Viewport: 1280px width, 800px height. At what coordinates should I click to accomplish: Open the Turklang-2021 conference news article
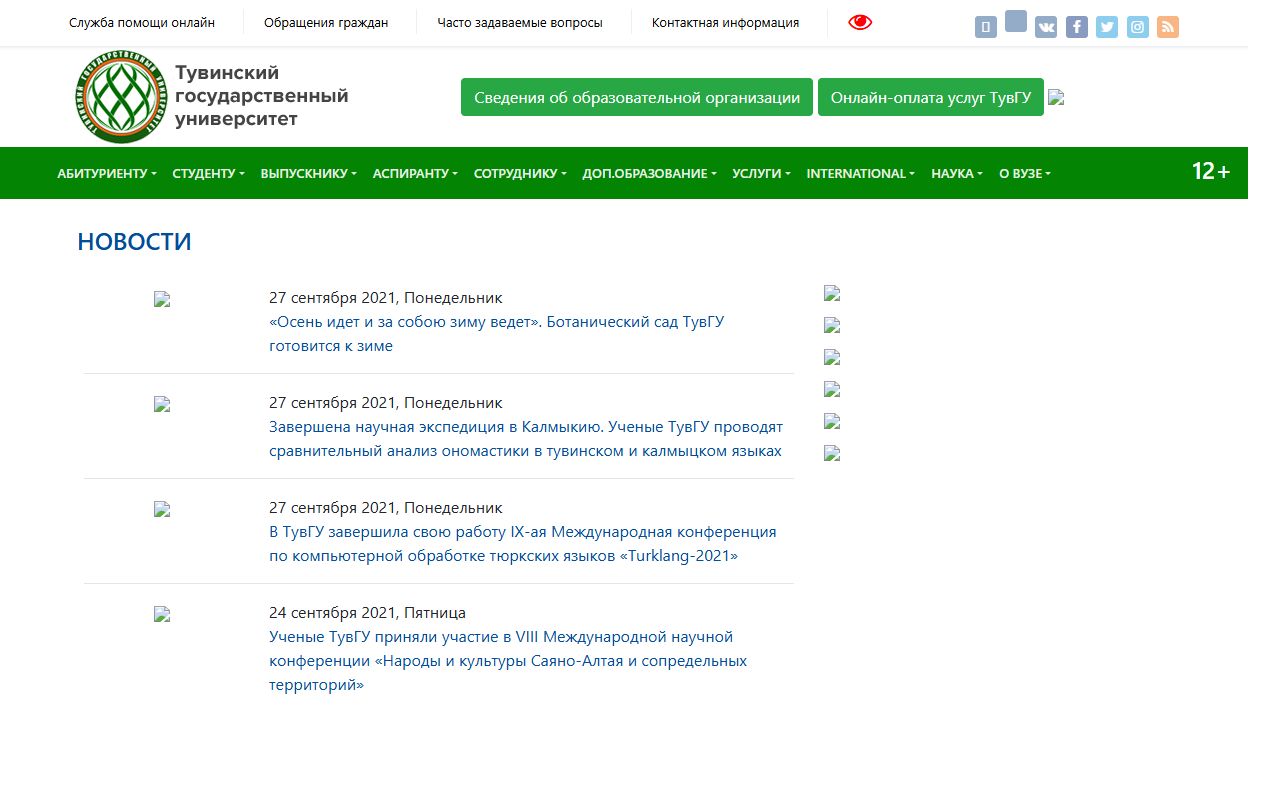pyautogui.click(x=523, y=544)
